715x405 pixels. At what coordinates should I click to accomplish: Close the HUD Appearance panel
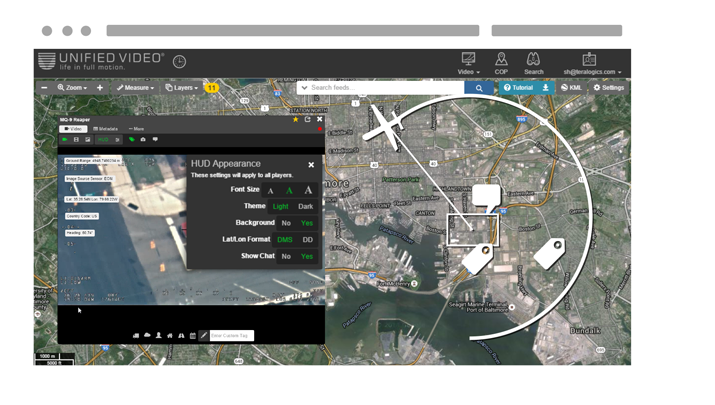311,165
